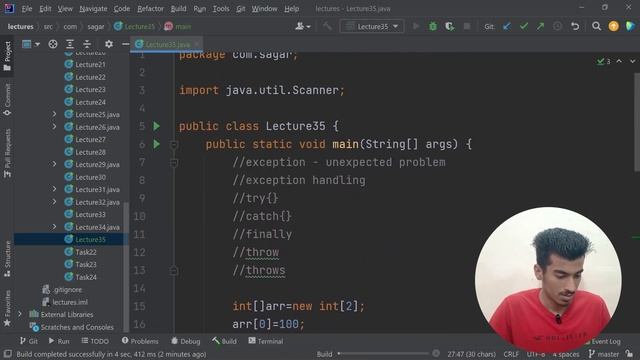Expand the Lecture31.java tree node
This screenshot has height=360, width=640.
click(x=54, y=189)
